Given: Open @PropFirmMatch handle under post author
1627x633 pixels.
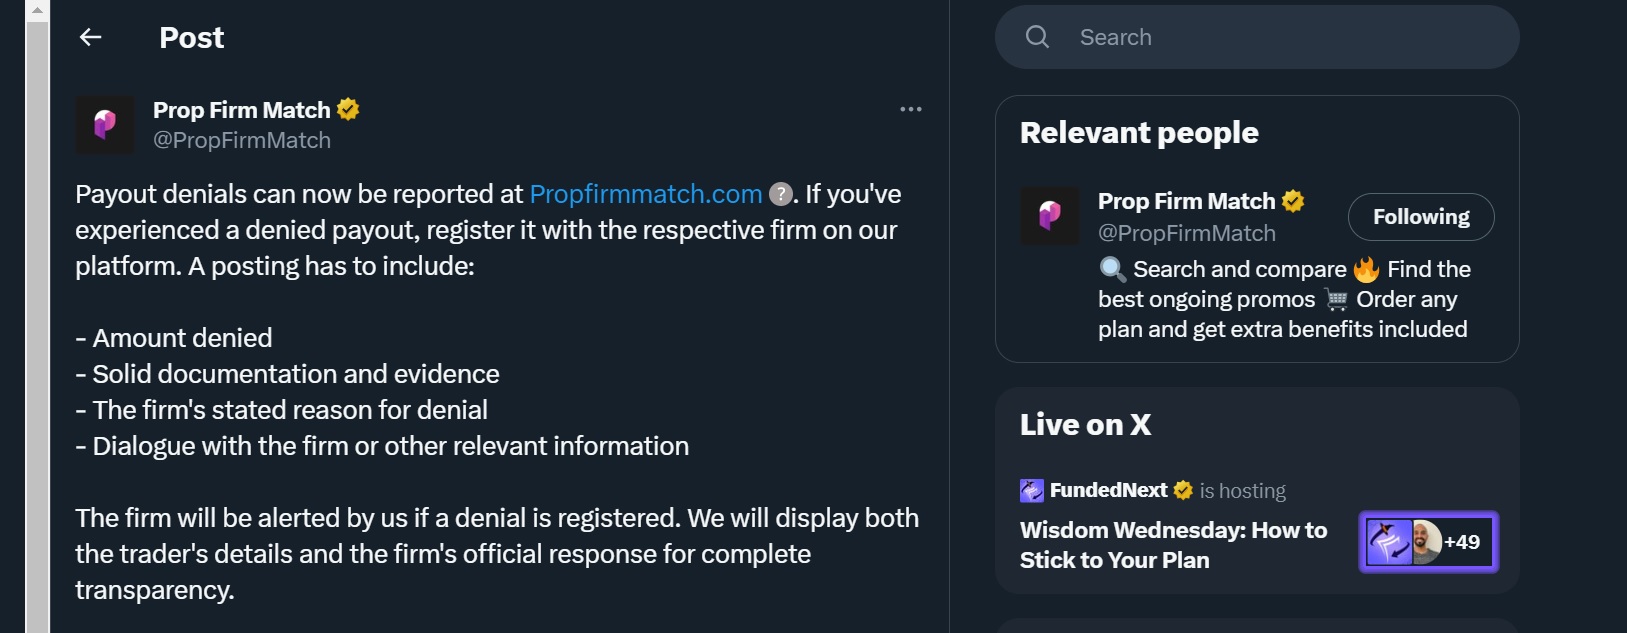Looking at the screenshot, I should (x=241, y=141).
